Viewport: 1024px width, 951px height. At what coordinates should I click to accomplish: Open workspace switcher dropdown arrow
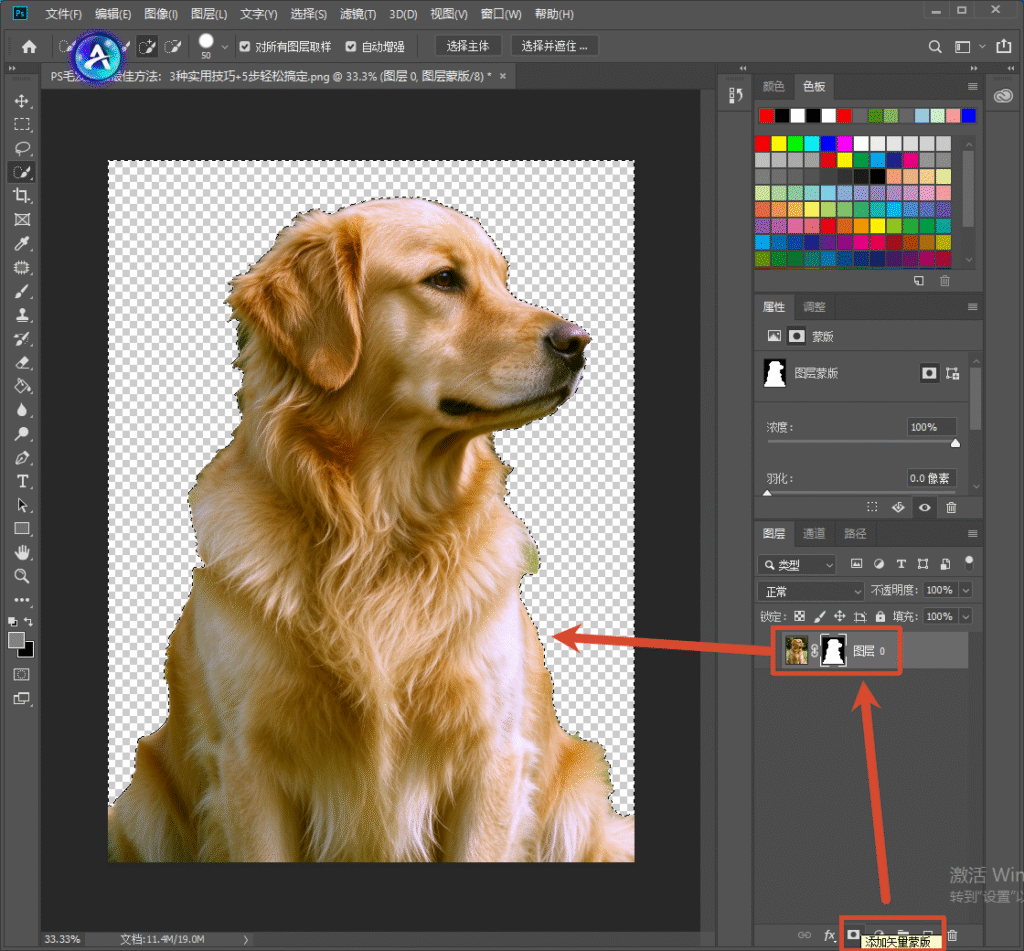pos(982,46)
